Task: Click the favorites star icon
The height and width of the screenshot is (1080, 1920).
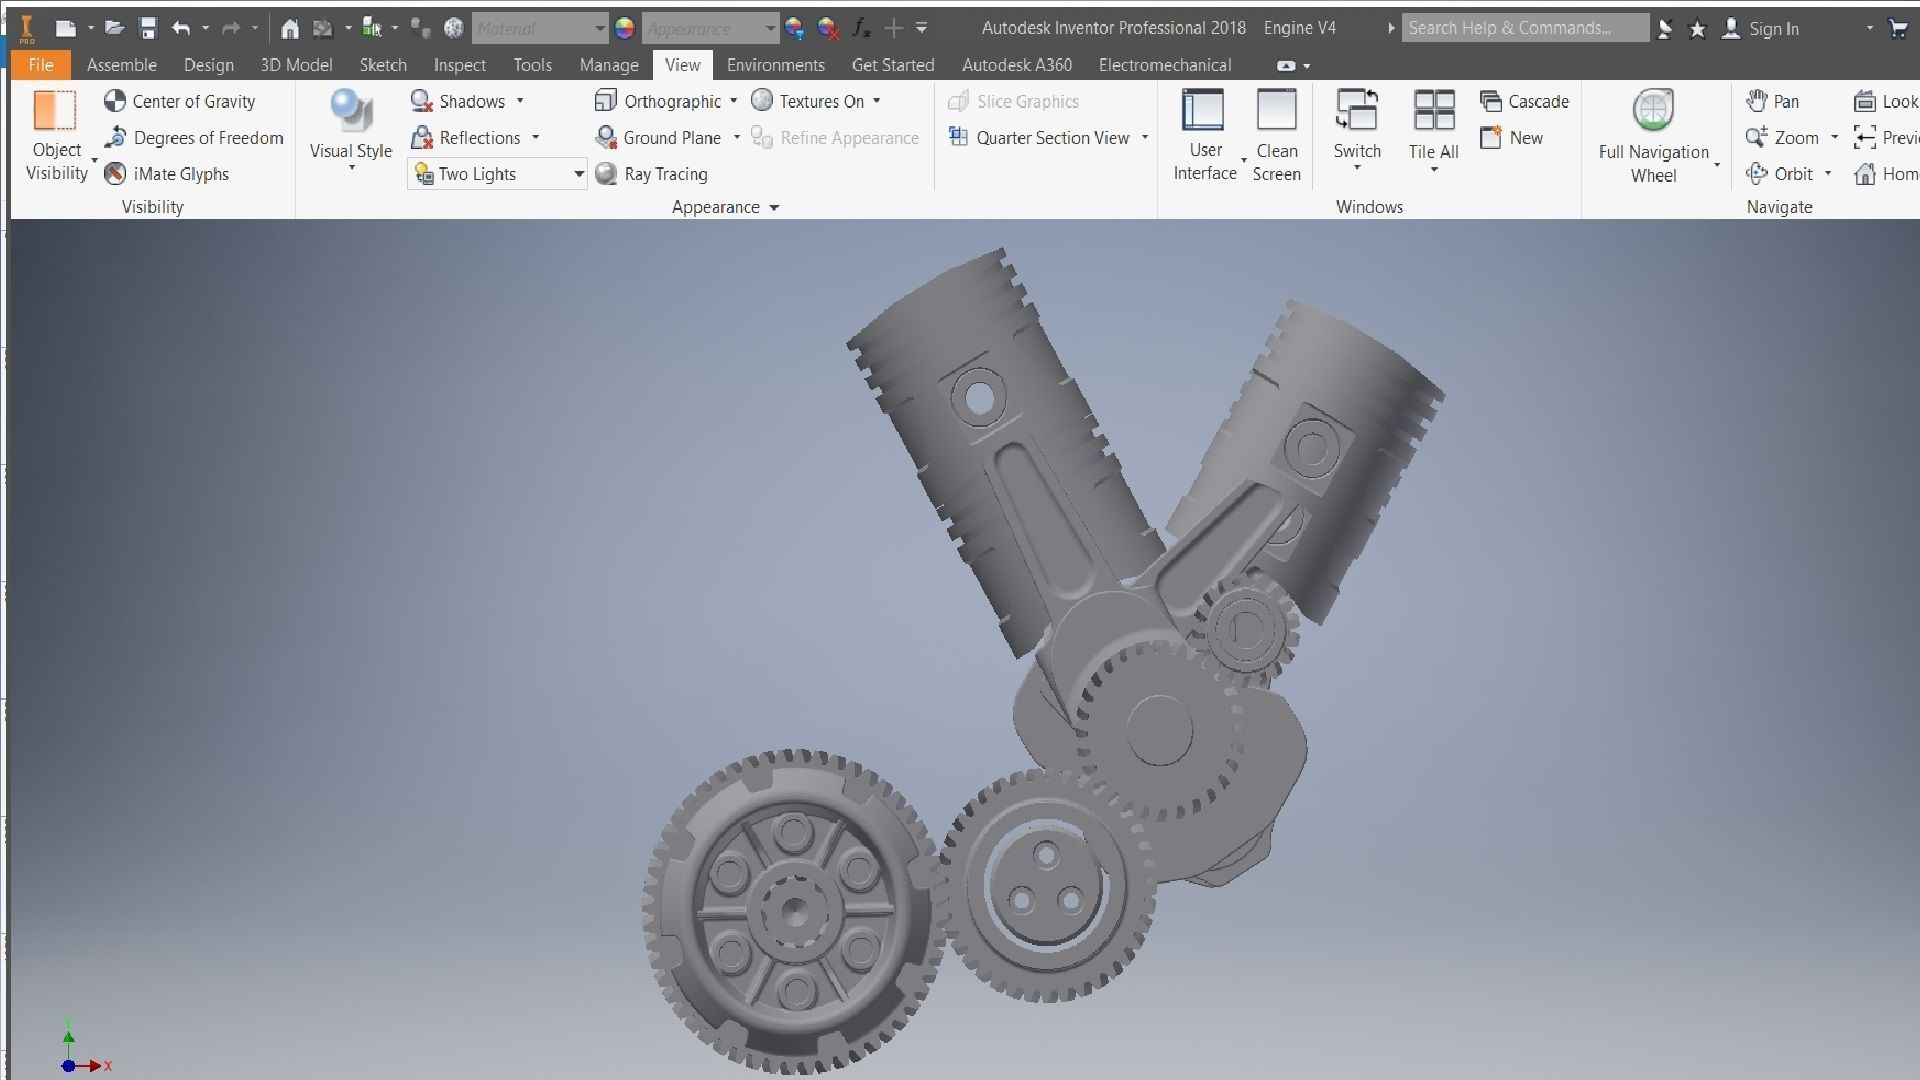Action: click(1697, 29)
